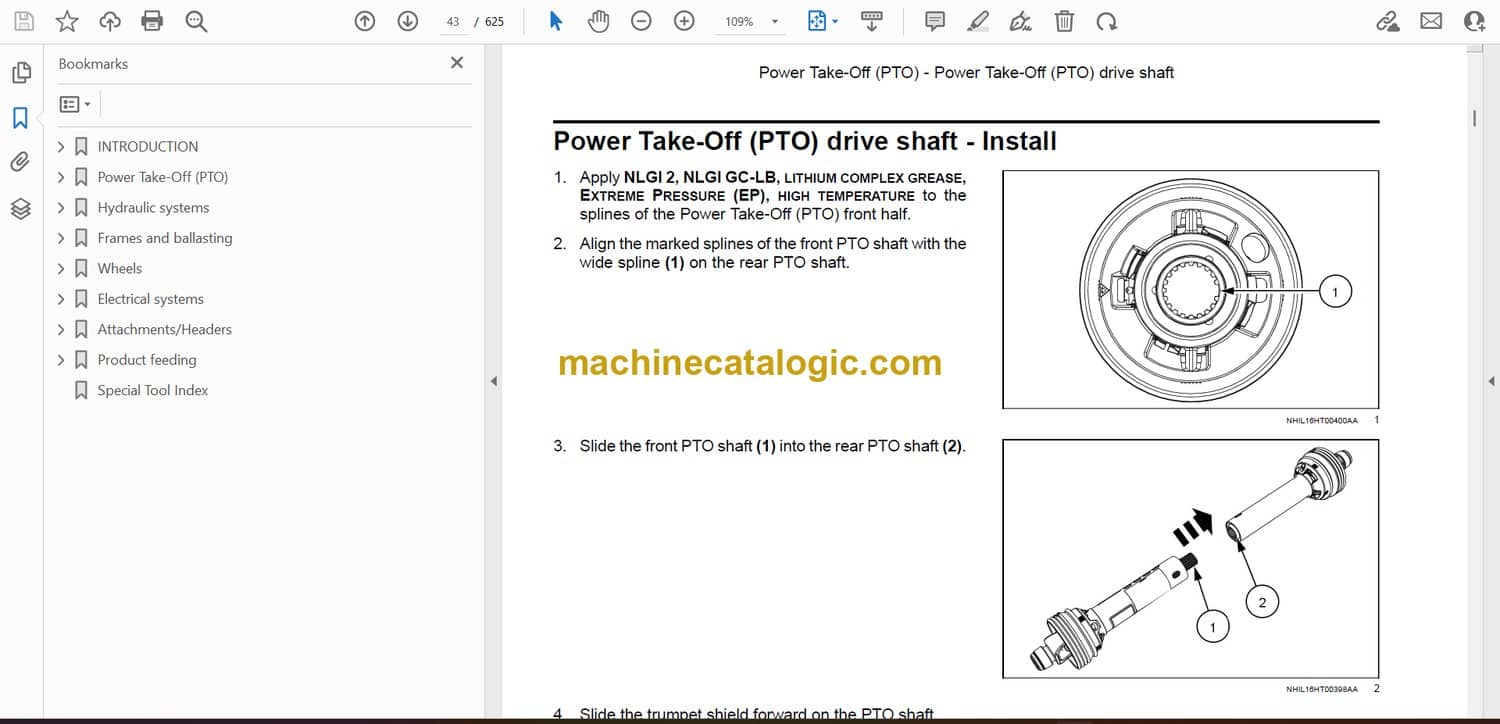The image size is (1500, 724).
Task: Choose the arrow Selection tool
Action: pos(556,21)
